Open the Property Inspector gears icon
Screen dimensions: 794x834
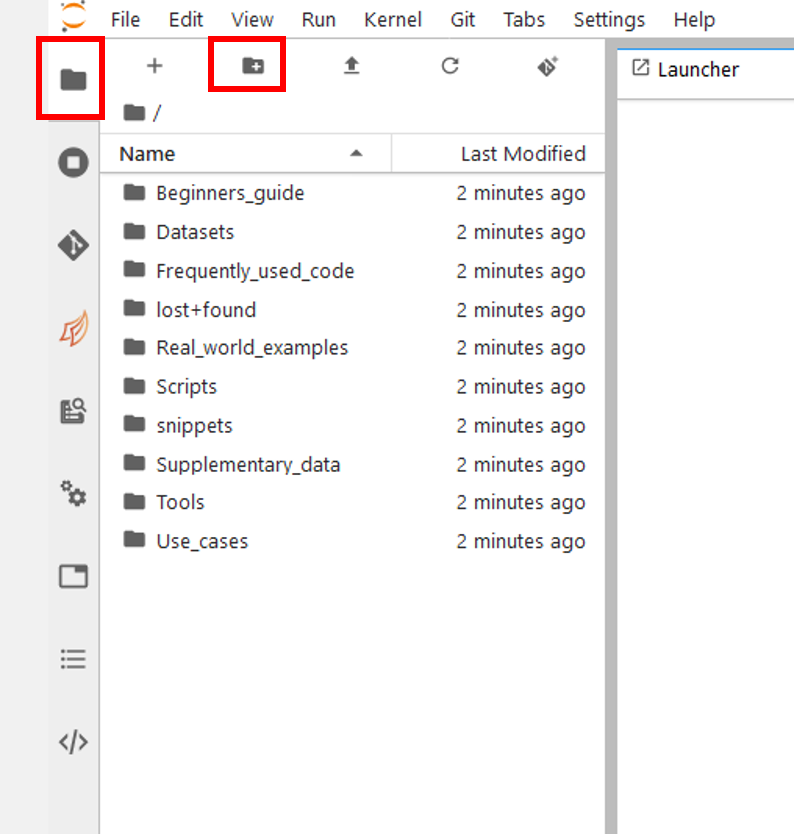tap(73, 493)
